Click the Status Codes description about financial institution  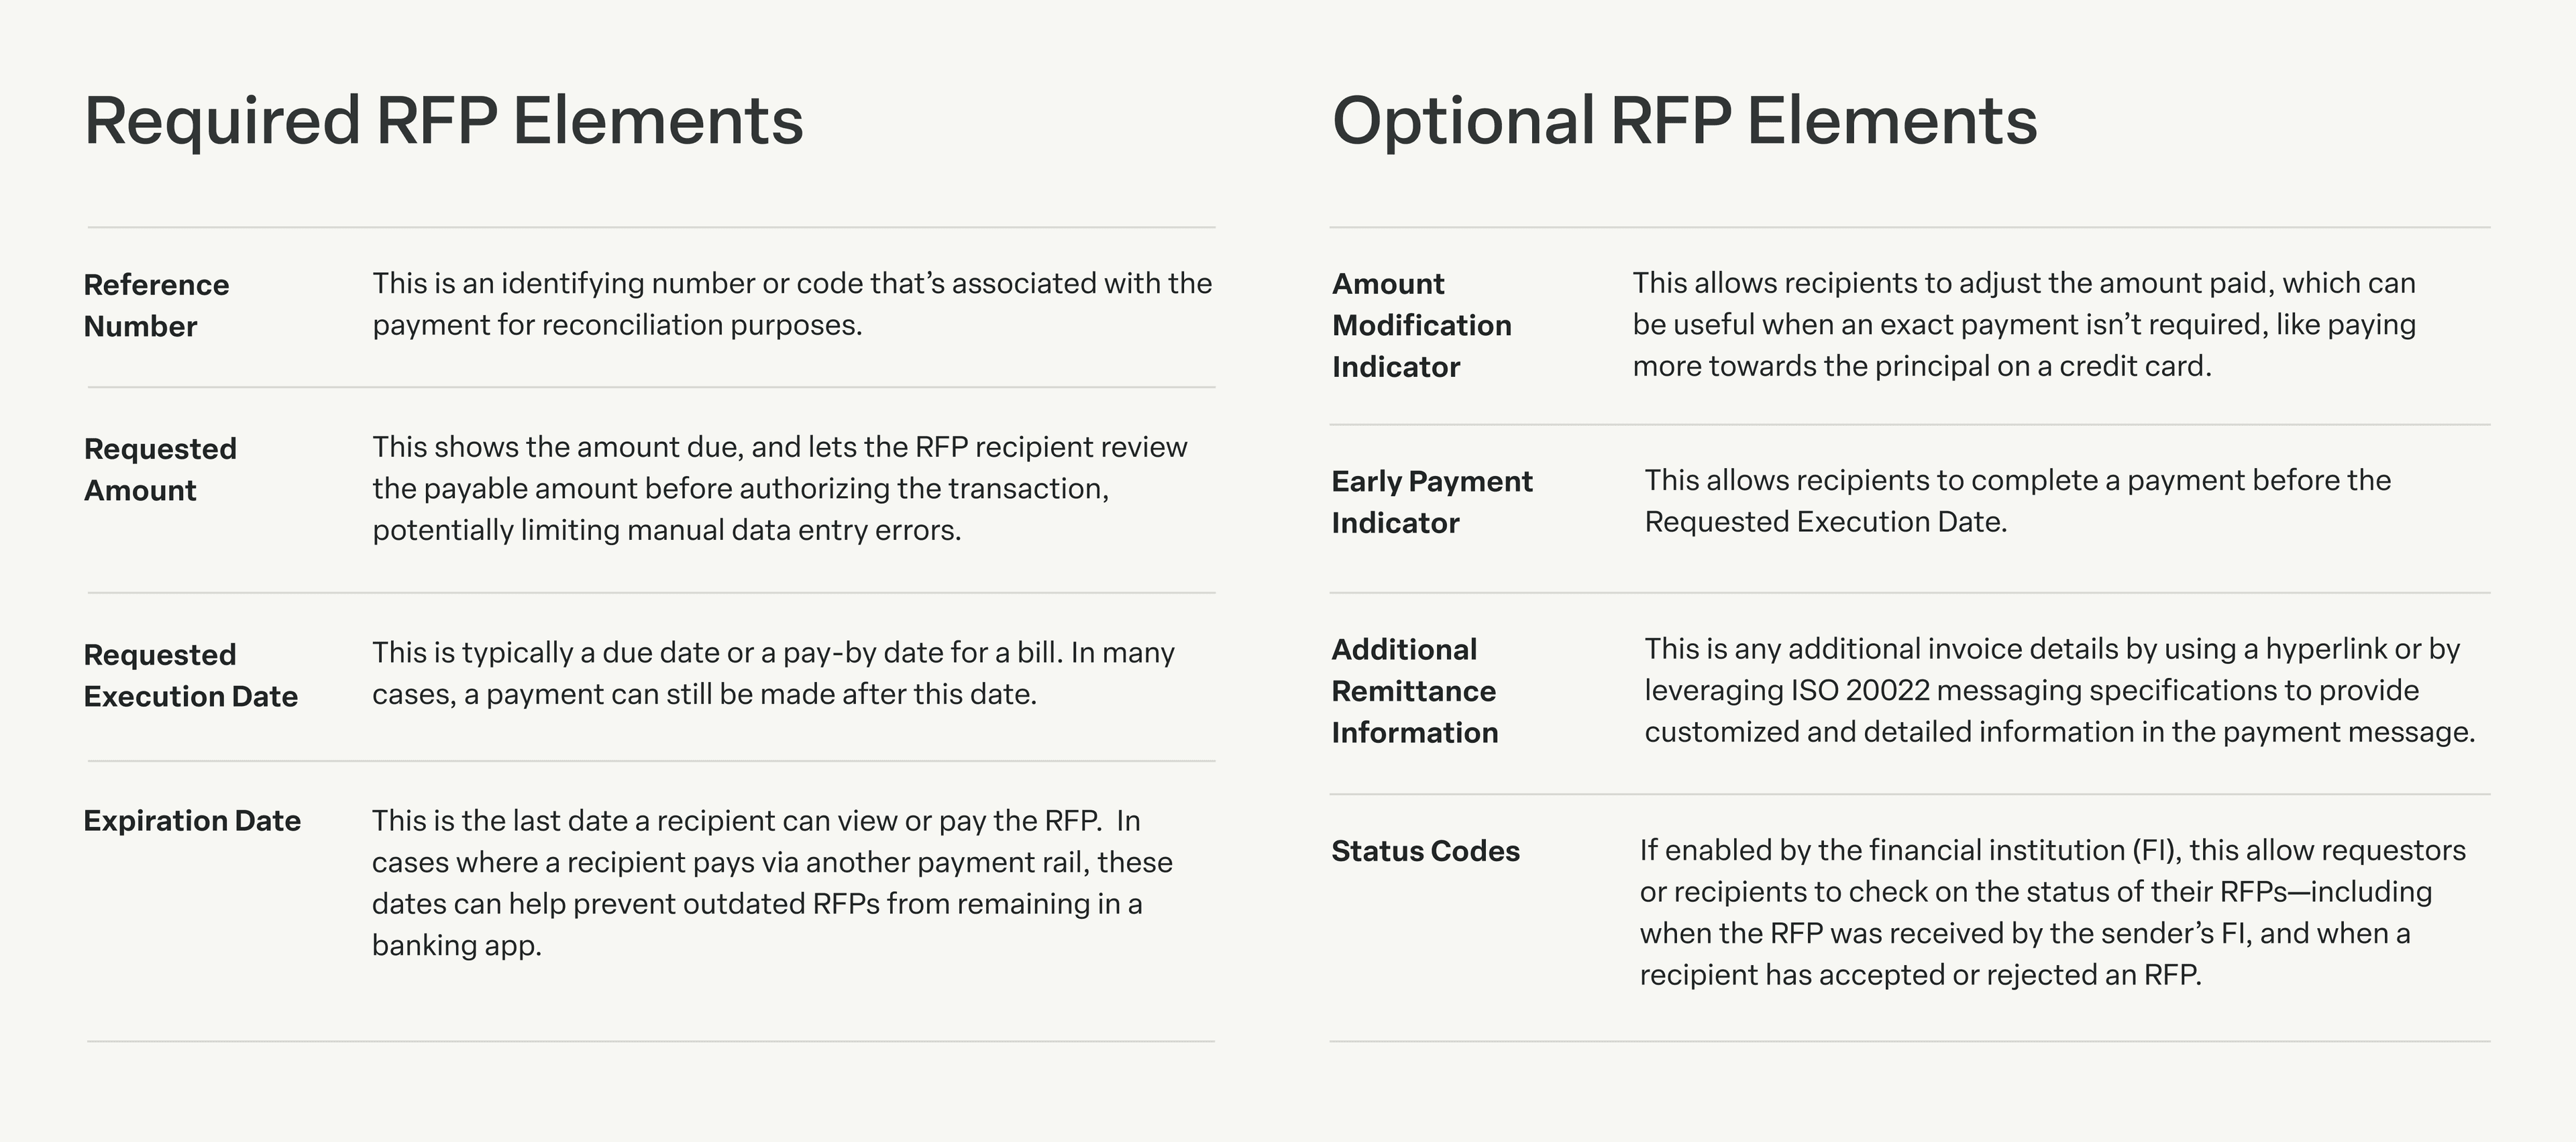pyautogui.click(x=2051, y=912)
